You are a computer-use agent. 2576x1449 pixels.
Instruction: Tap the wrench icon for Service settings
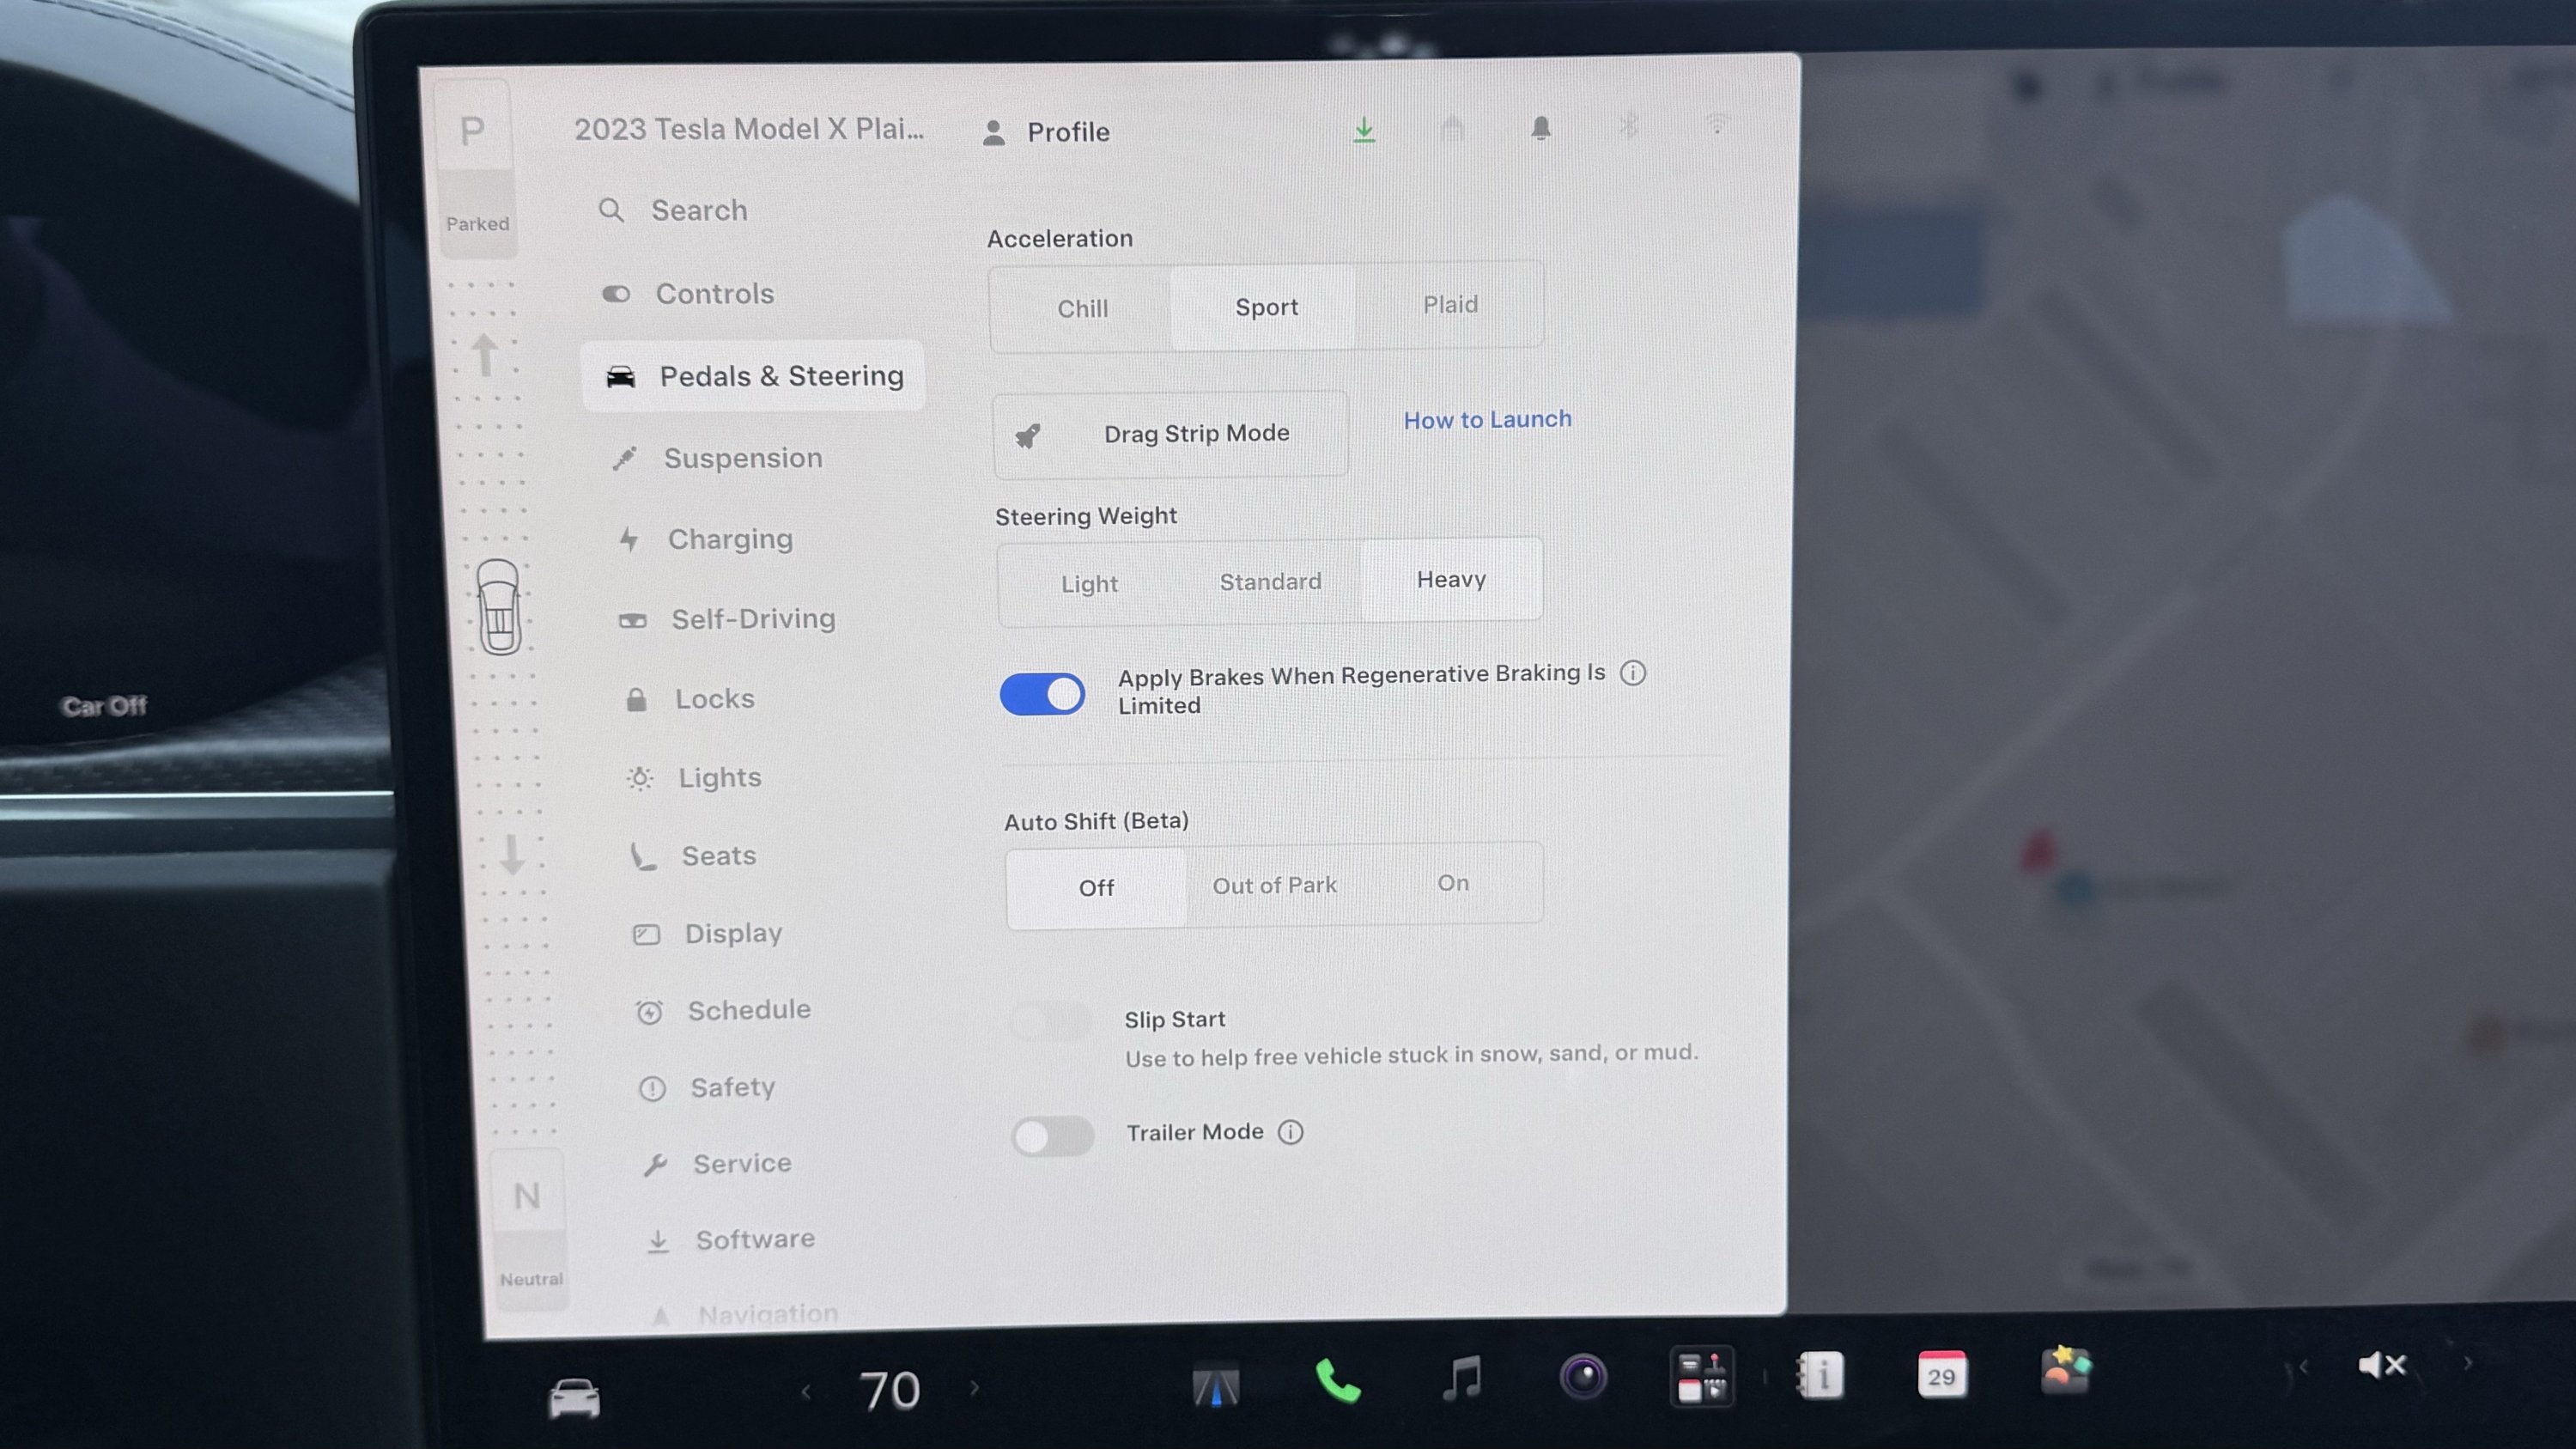(655, 1165)
